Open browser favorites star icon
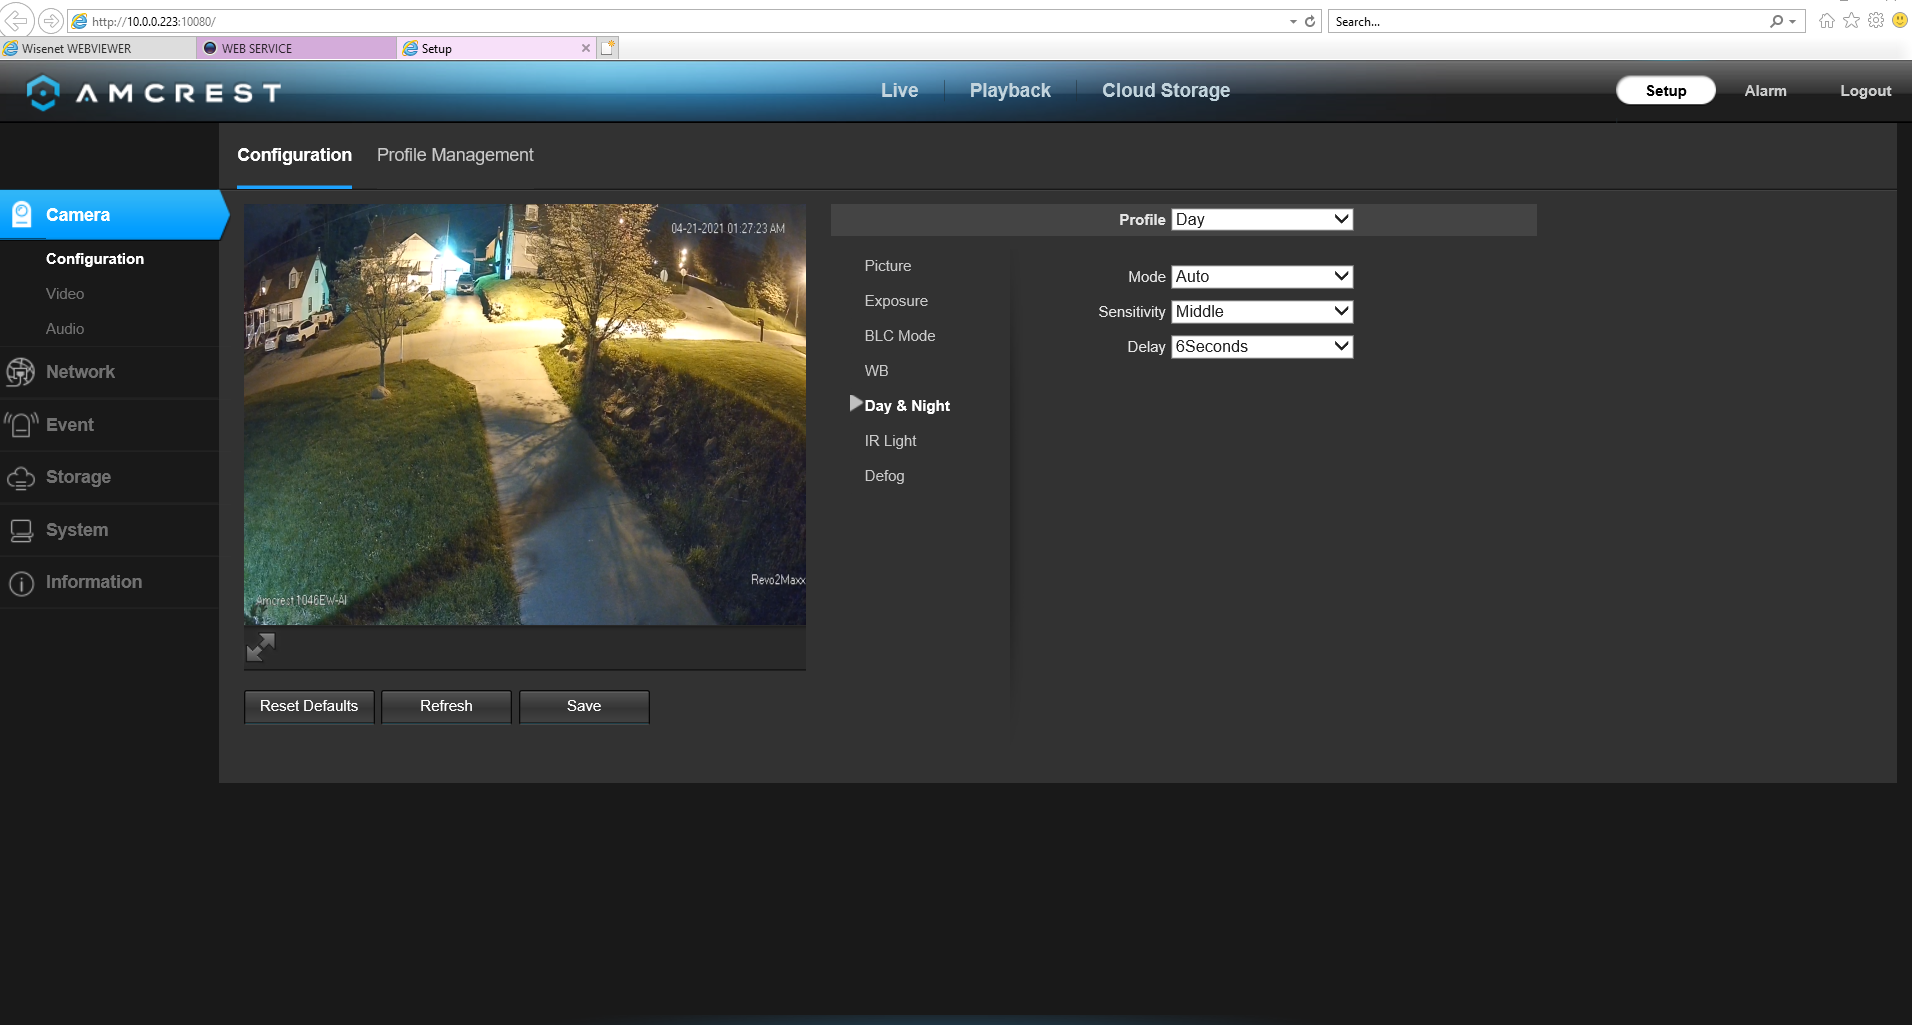This screenshot has width=1912, height=1025. coord(1852,21)
